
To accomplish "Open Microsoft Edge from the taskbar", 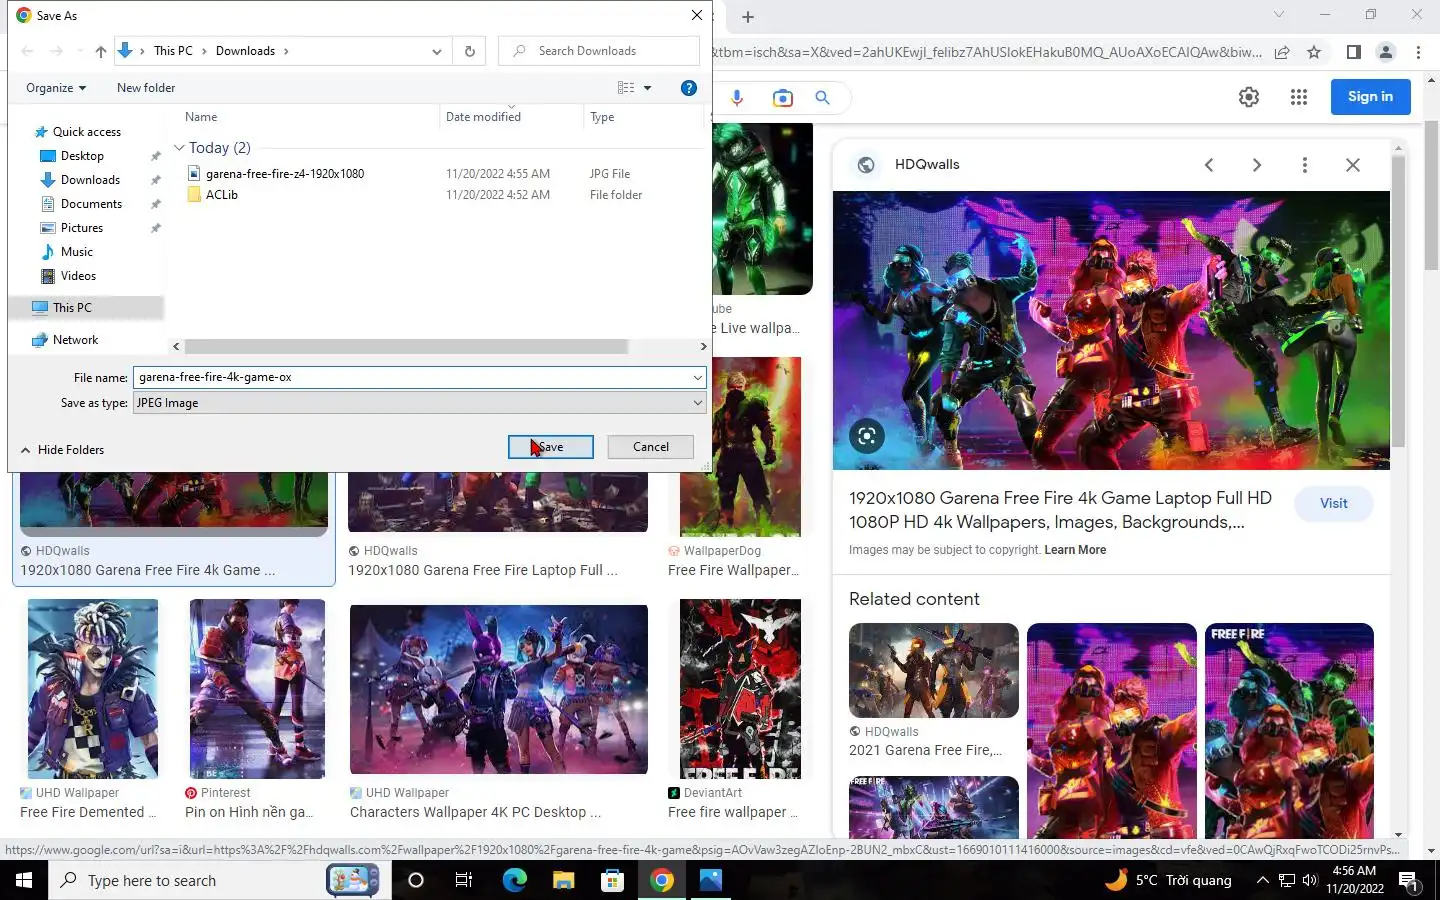I will [x=514, y=880].
